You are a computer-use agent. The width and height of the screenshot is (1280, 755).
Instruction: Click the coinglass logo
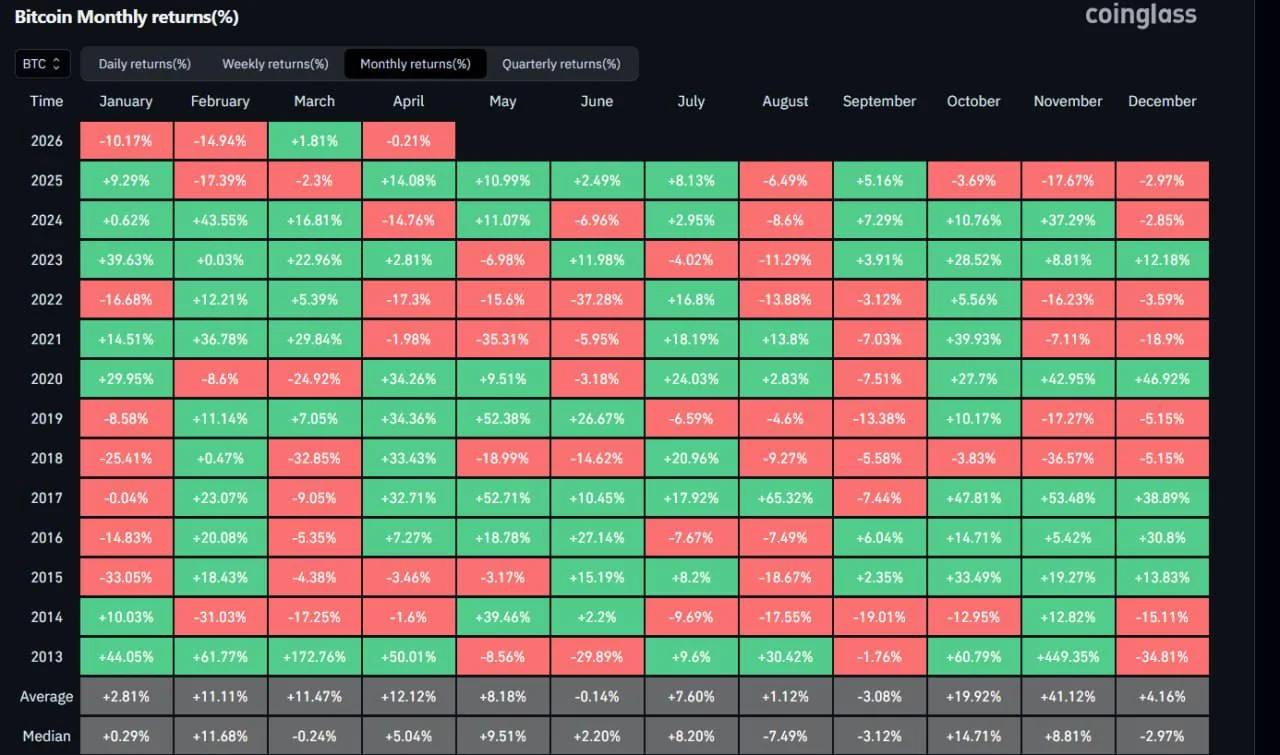click(x=1140, y=15)
